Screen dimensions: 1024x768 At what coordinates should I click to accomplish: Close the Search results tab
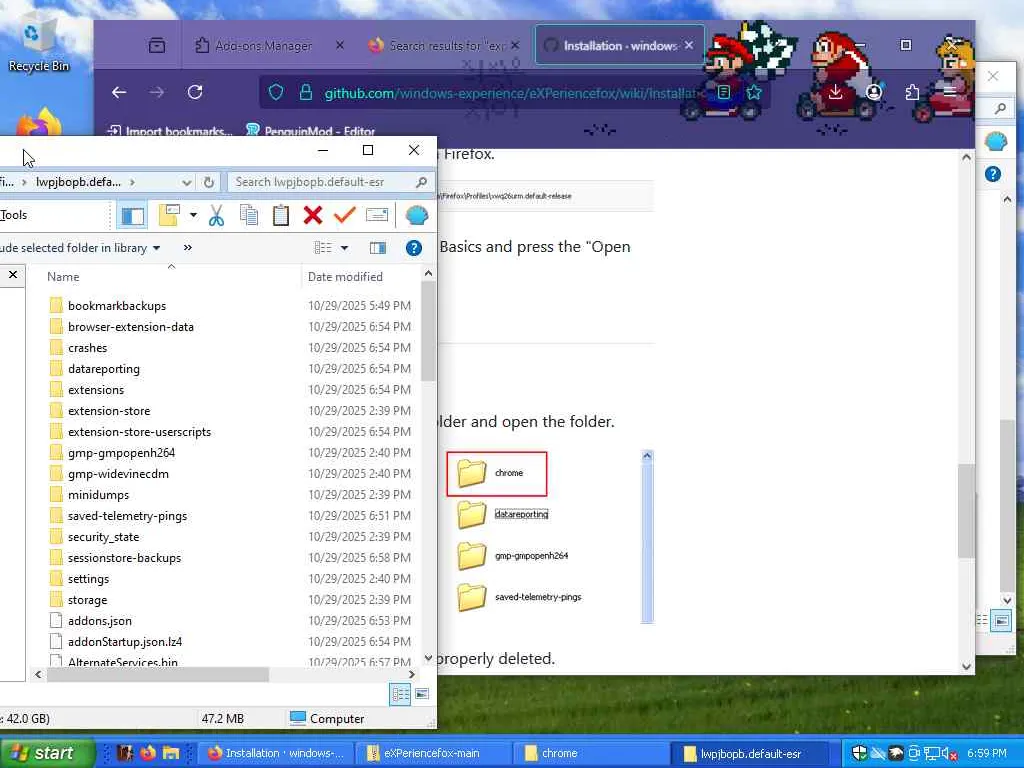pos(515,46)
